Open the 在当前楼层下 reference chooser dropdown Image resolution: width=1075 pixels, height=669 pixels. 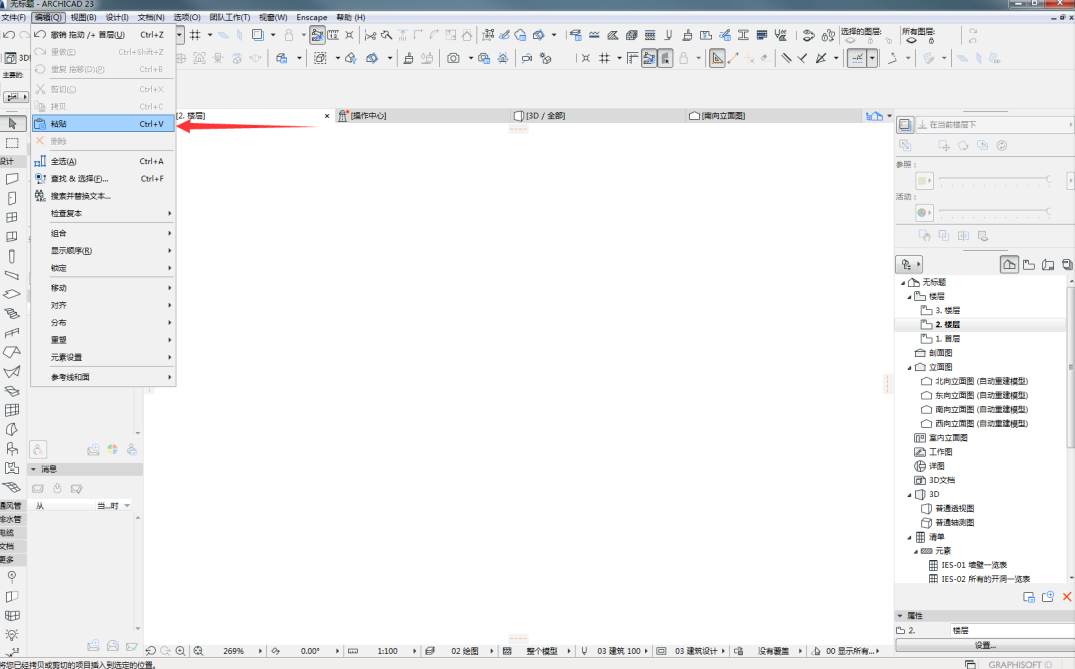tap(994, 124)
